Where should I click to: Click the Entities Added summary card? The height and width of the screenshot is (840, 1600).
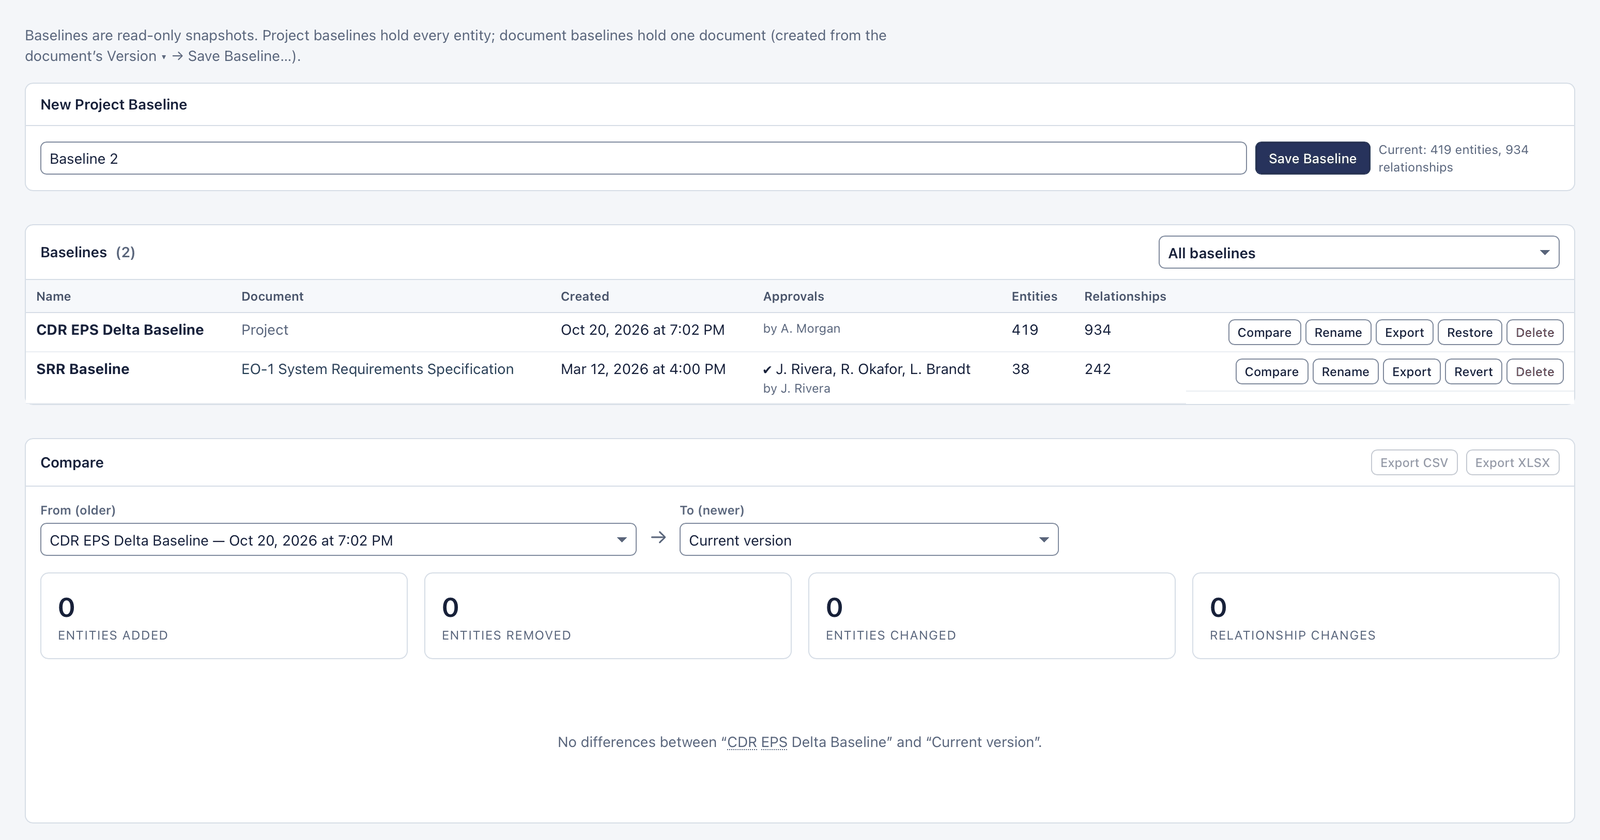click(x=224, y=616)
